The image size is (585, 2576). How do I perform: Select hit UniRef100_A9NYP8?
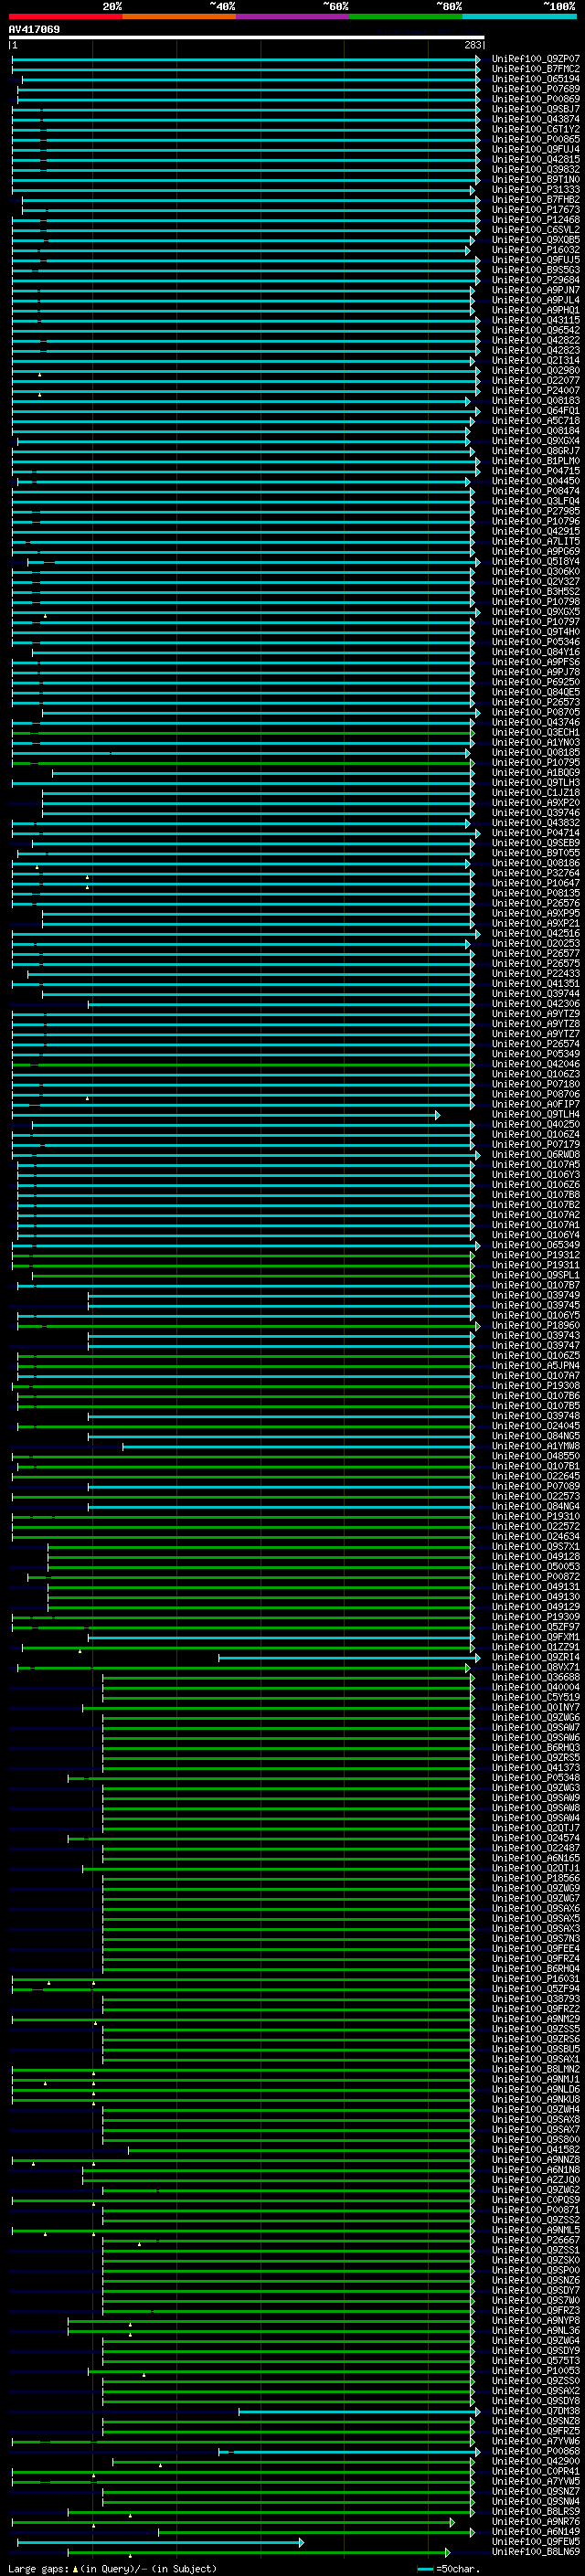click(536, 2320)
